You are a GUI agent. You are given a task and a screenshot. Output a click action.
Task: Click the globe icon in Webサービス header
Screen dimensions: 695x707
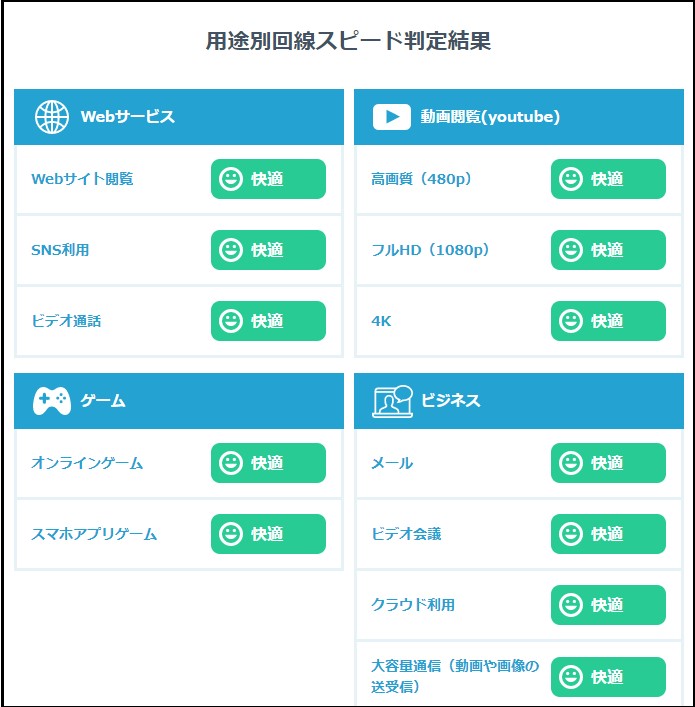(x=52, y=117)
